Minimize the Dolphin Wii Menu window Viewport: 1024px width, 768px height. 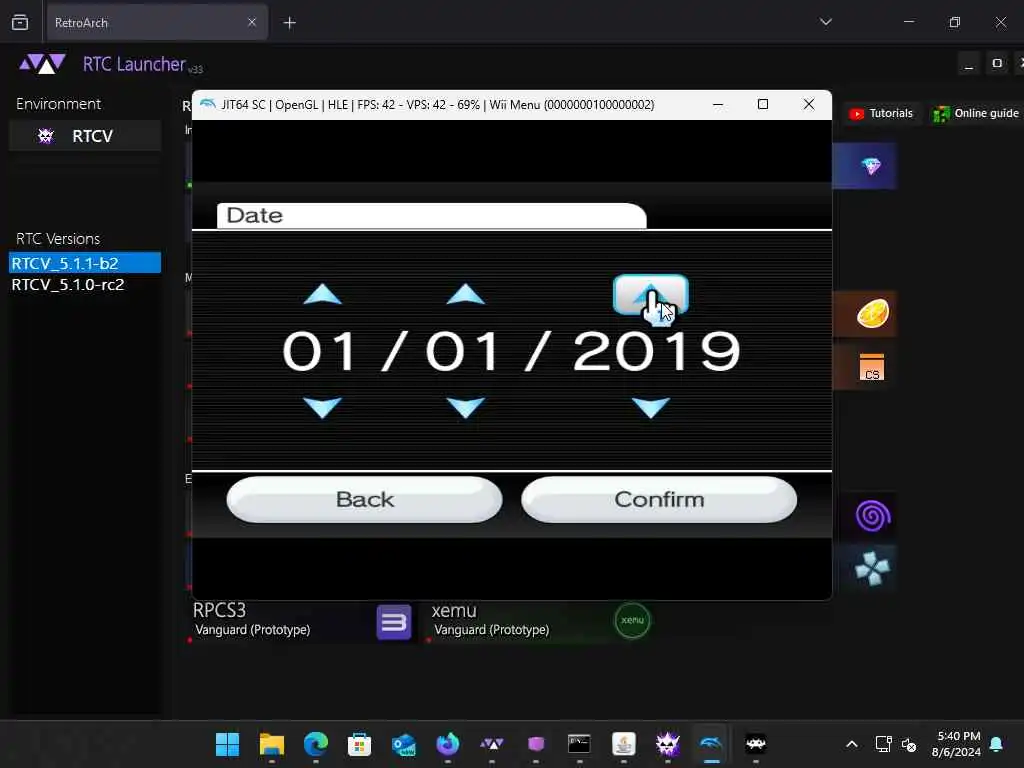(x=718, y=104)
